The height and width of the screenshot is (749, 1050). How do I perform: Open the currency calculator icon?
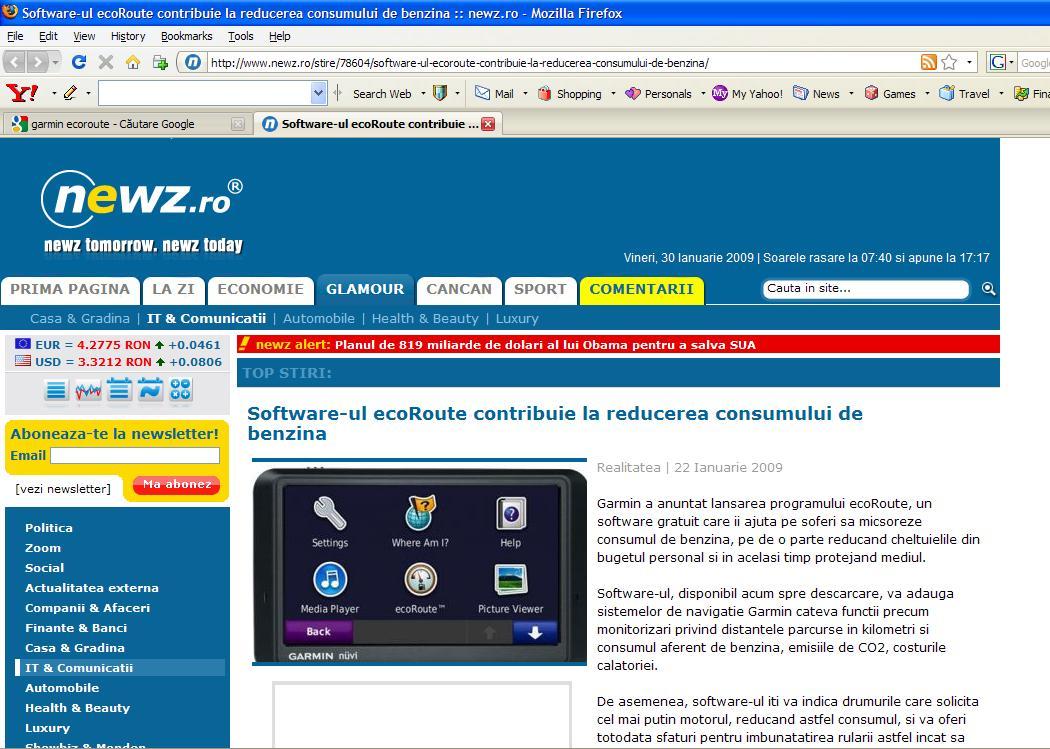[x=181, y=390]
